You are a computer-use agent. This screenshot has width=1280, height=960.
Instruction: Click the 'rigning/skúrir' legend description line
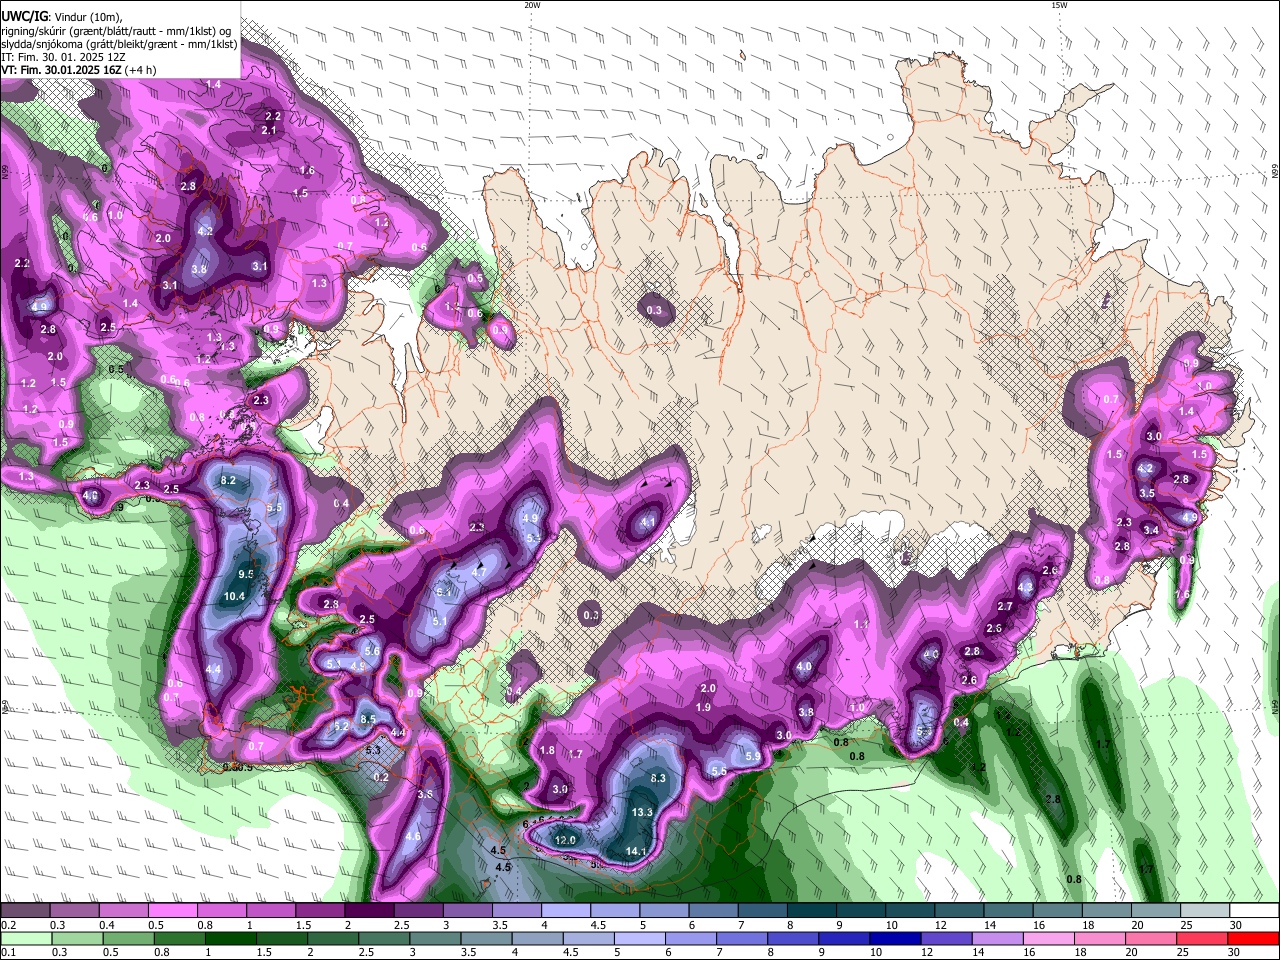point(115,30)
